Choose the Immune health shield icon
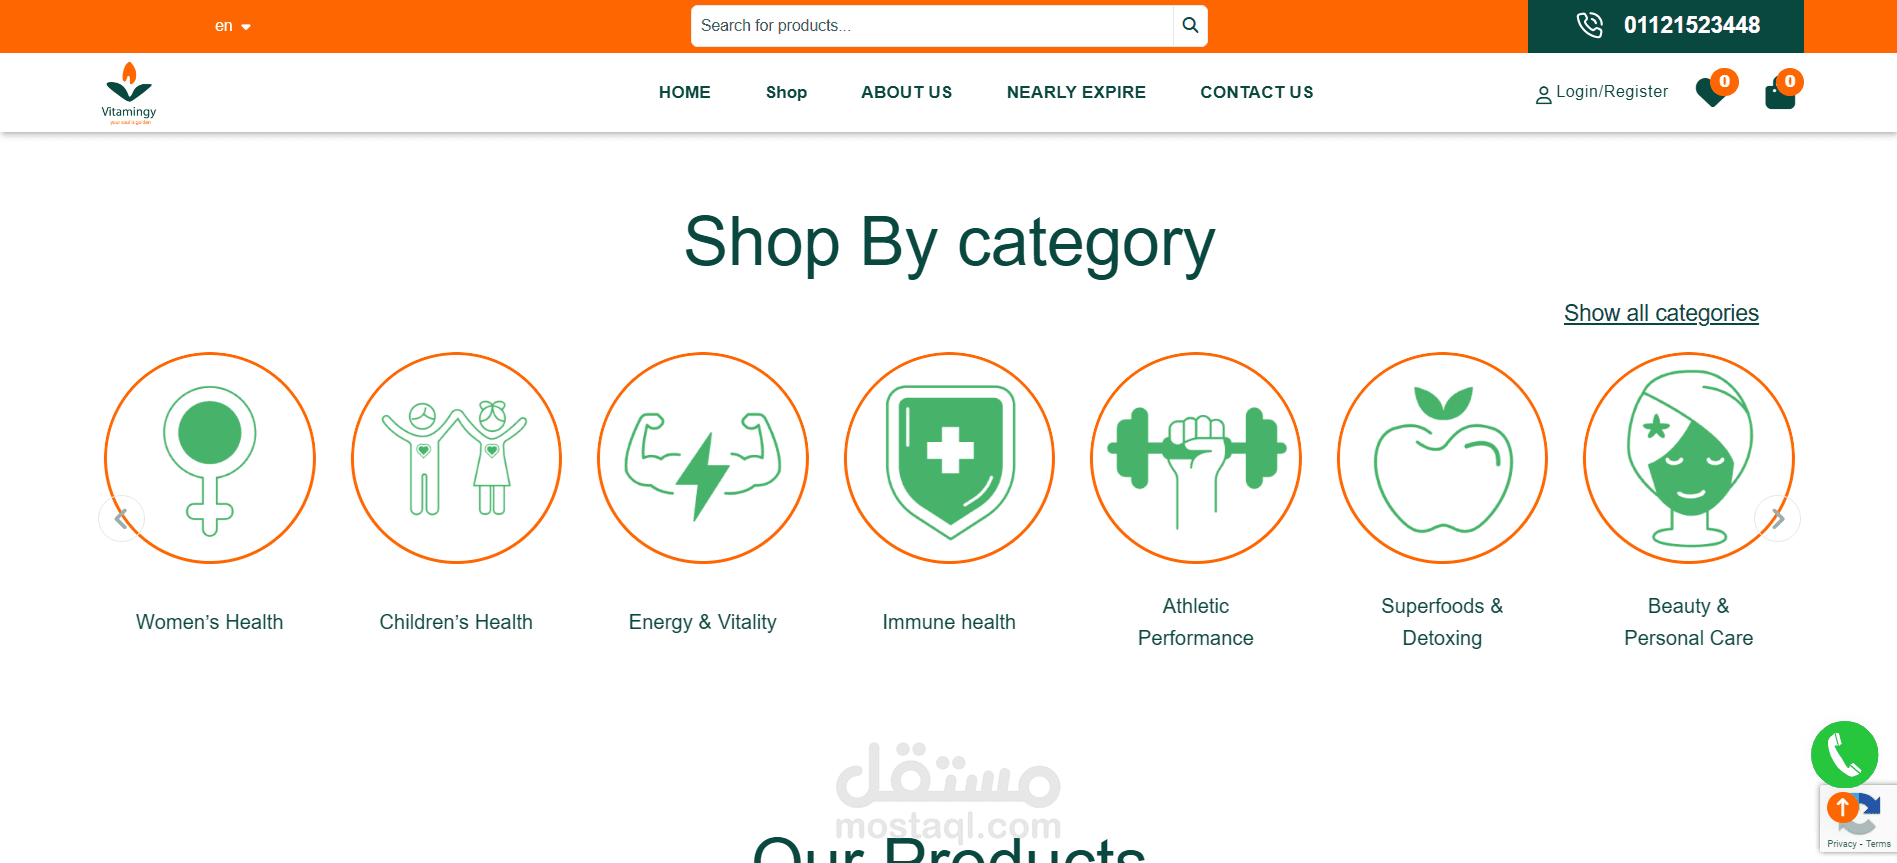This screenshot has height=863, width=1897. coord(949,458)
